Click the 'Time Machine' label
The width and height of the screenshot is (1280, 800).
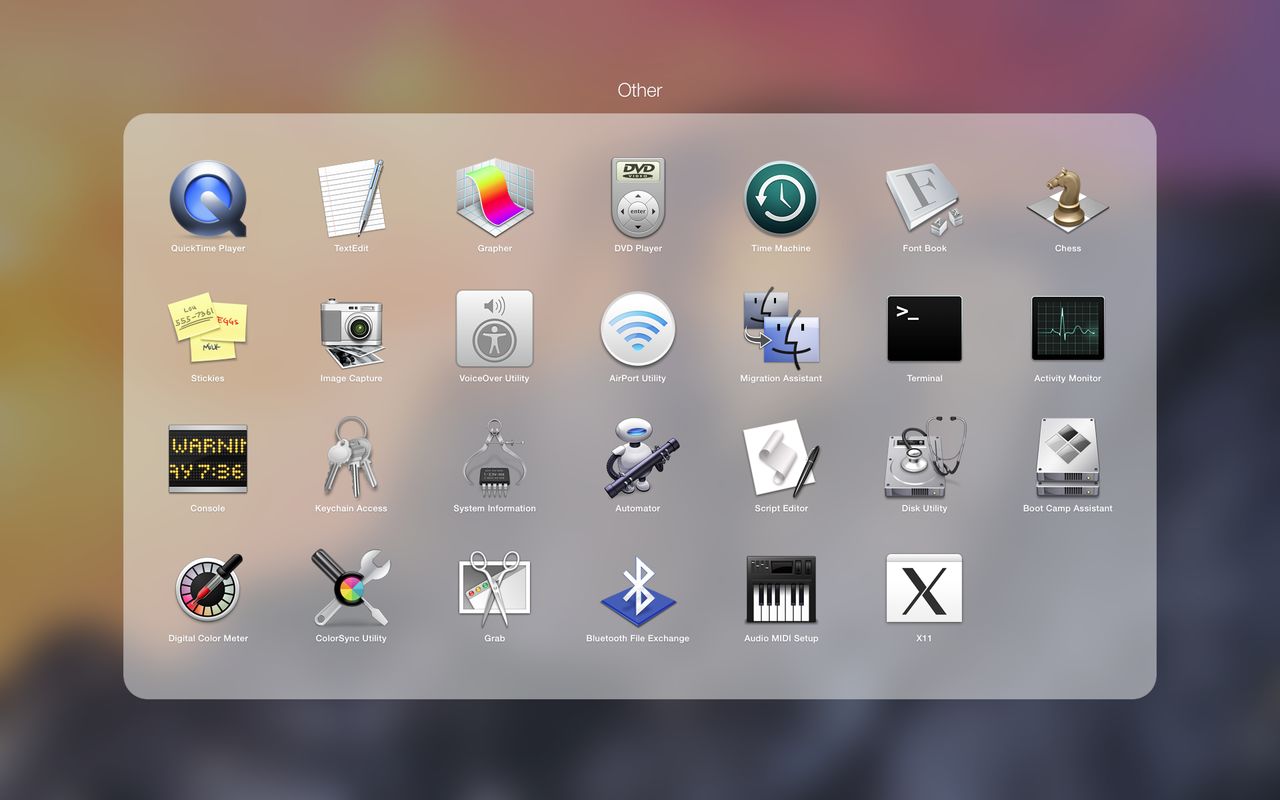781,248
